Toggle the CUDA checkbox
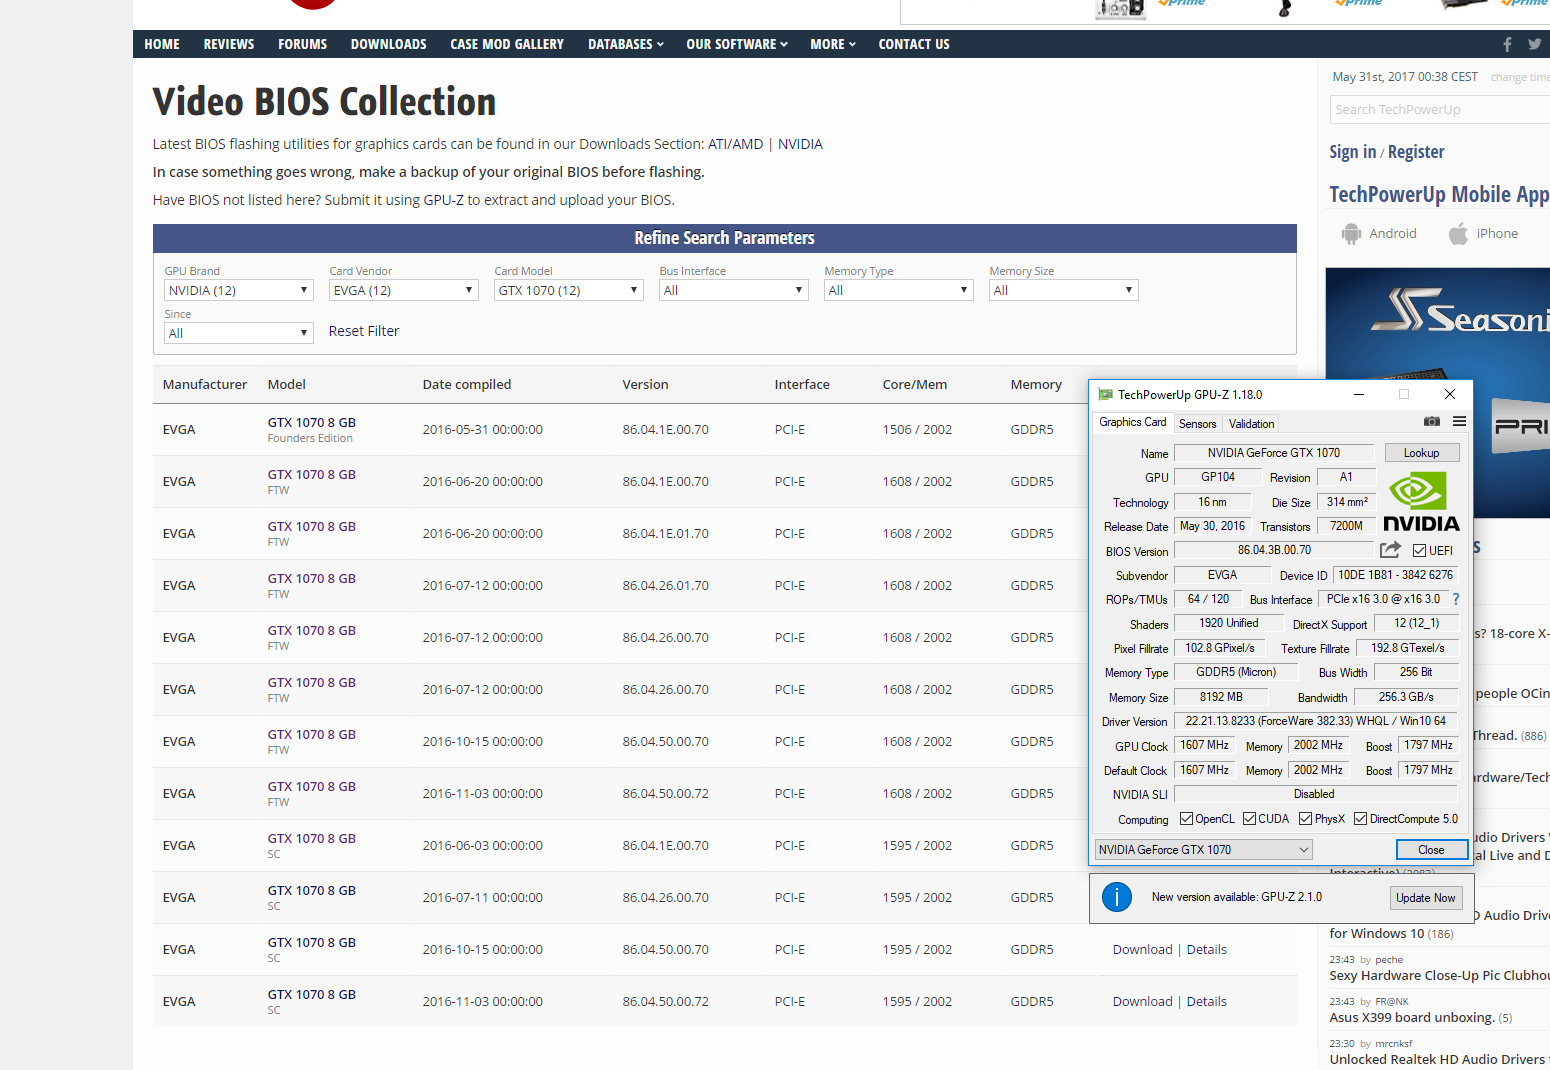The width and height of the screenshot is (1550, 1070). click(x=1249, y=819)
